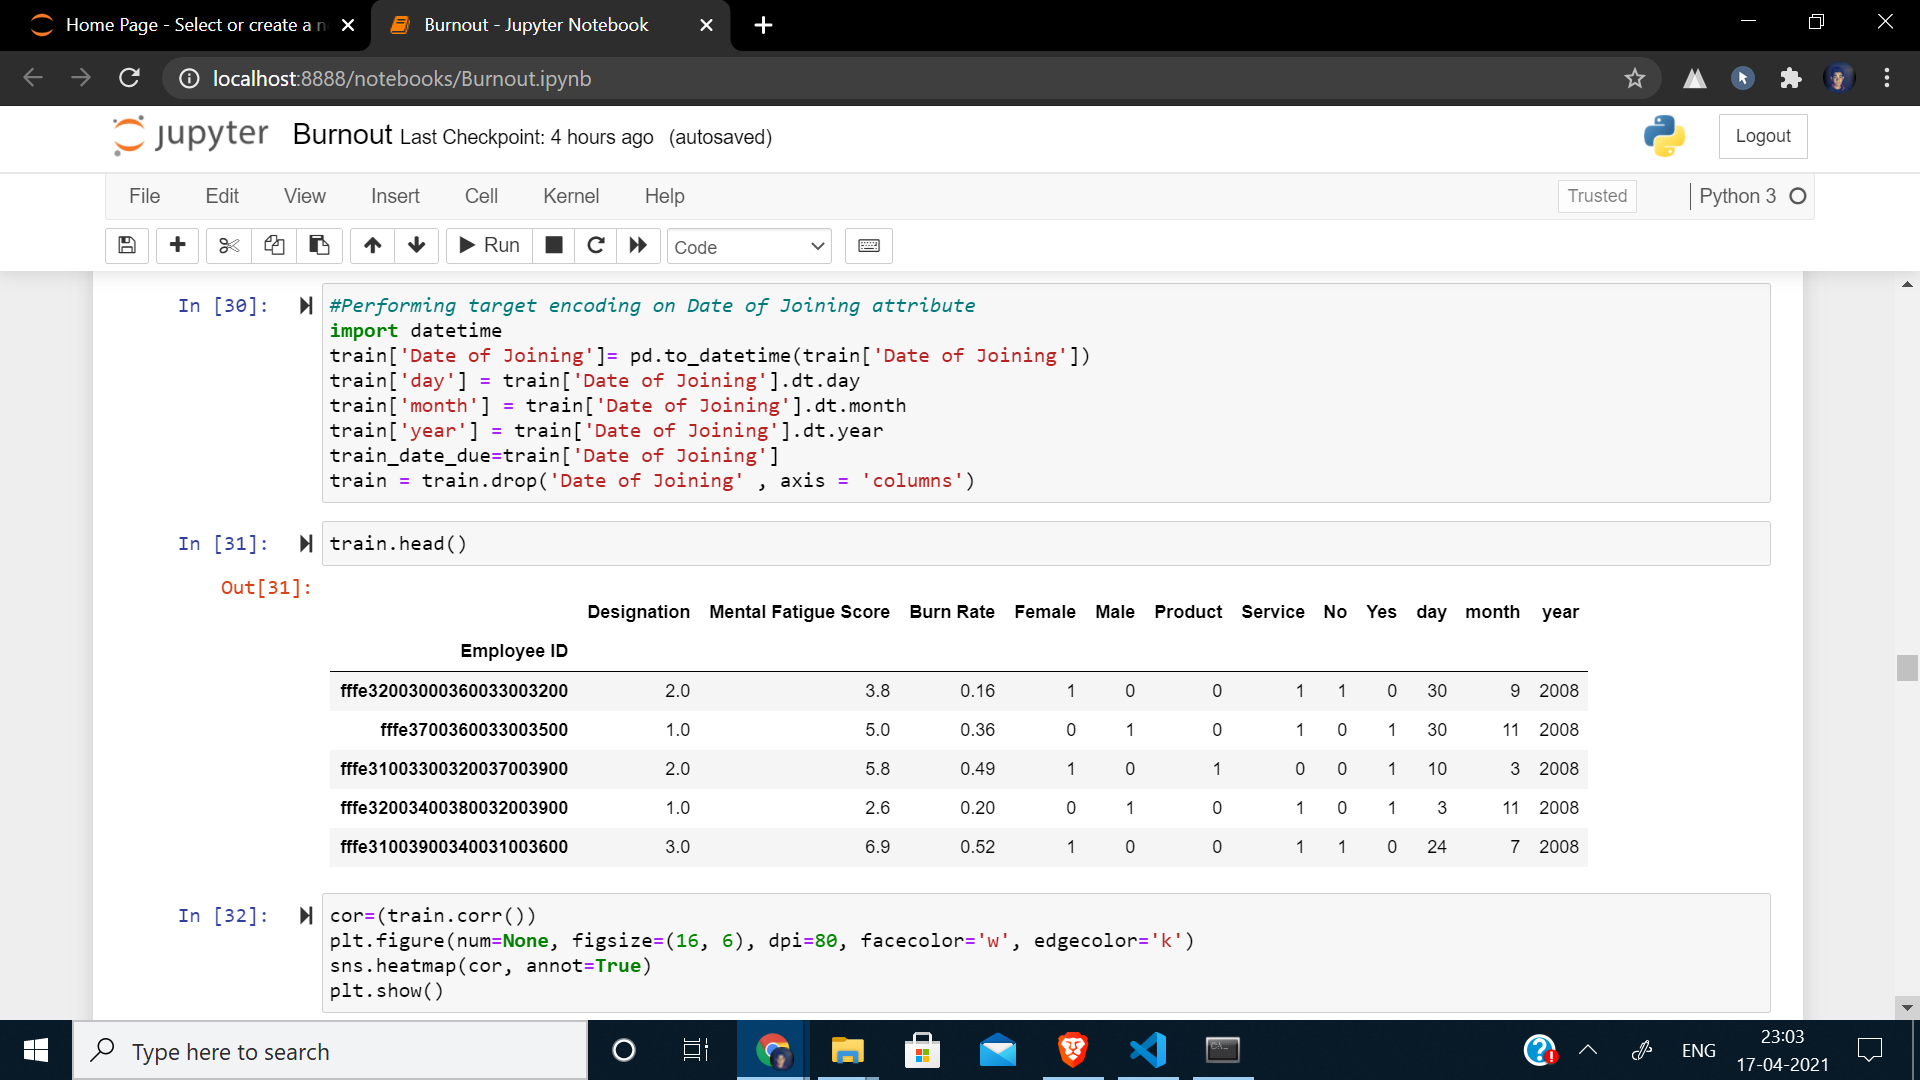Open the command palette keyboard icon

(868, 245)
